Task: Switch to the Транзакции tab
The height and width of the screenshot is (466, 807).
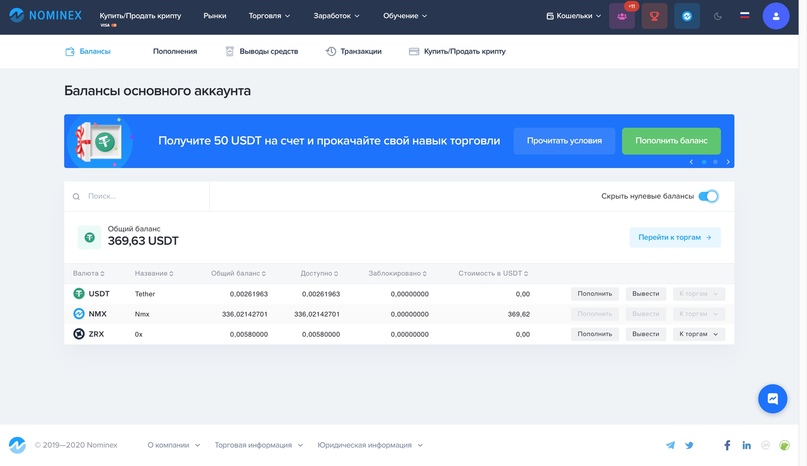Action: (354, 51)
